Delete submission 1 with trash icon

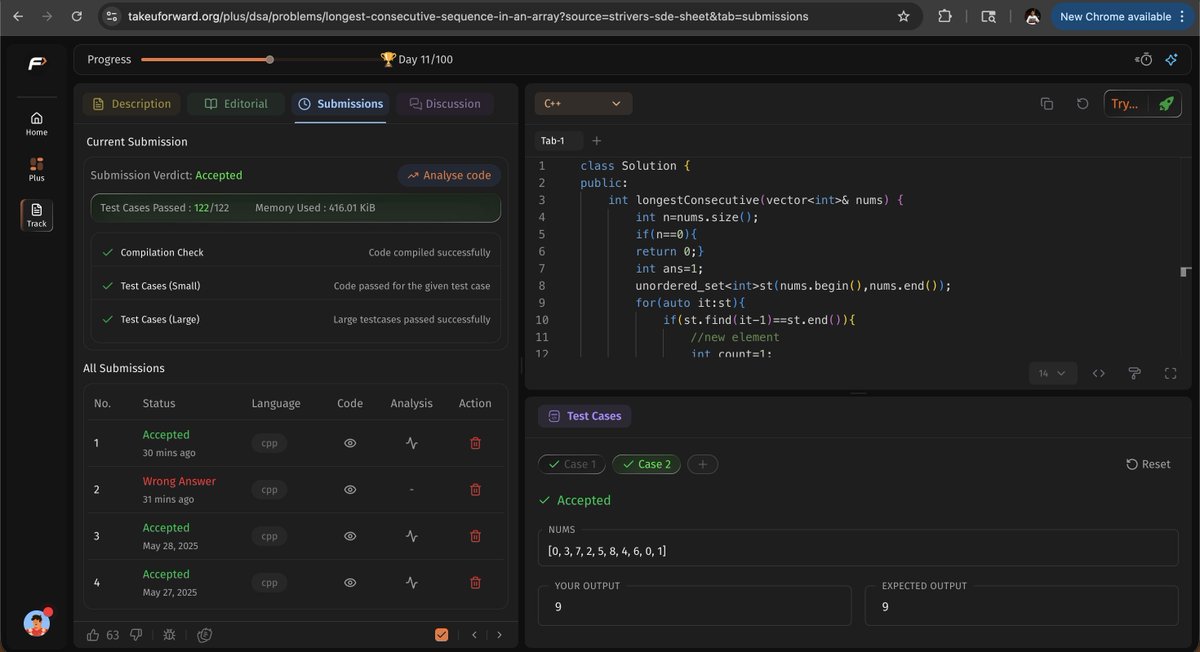click(x=475, y=443)
